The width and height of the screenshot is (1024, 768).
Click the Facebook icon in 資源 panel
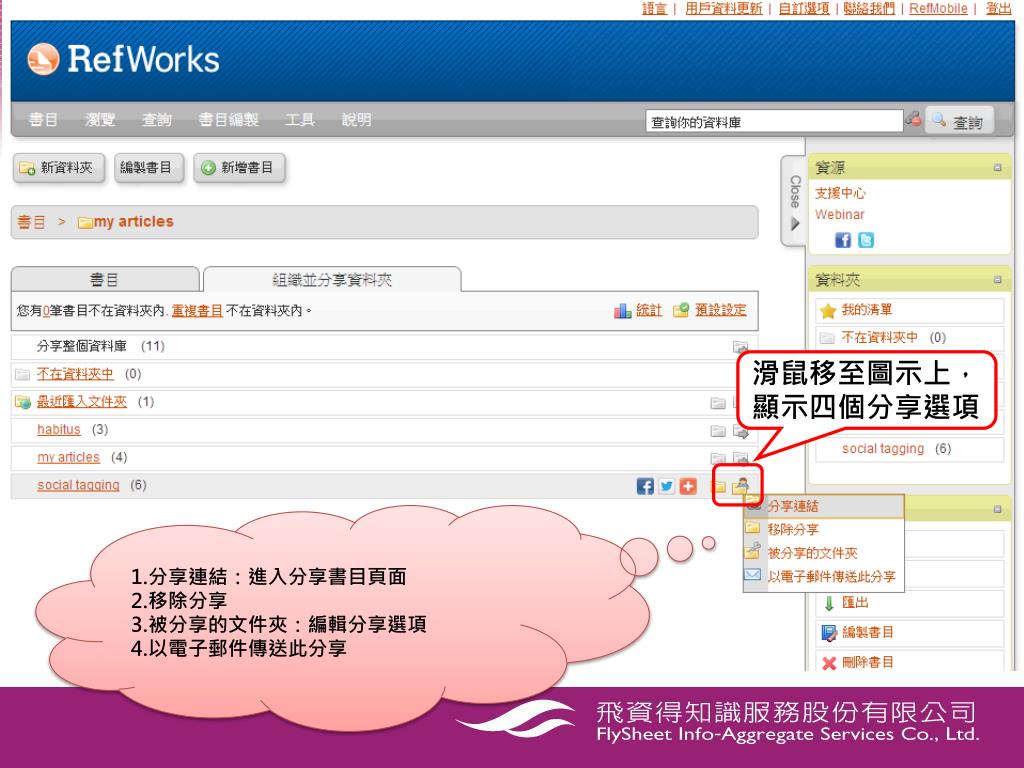click(x=843, y=240)
